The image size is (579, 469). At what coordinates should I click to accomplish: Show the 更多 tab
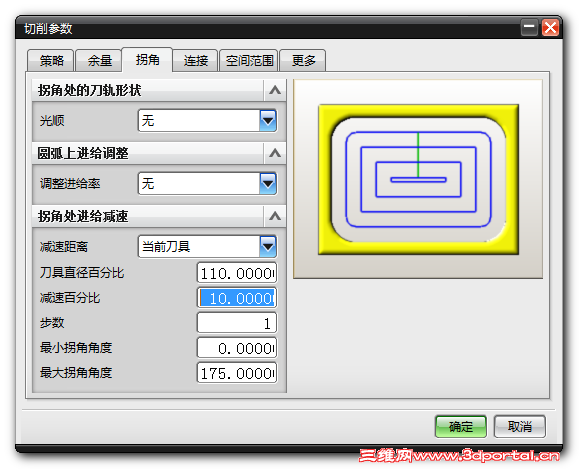[303, 60]
